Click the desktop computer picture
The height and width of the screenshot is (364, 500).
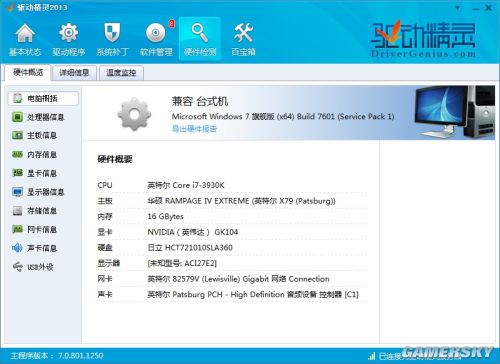(x=454, y=112)
